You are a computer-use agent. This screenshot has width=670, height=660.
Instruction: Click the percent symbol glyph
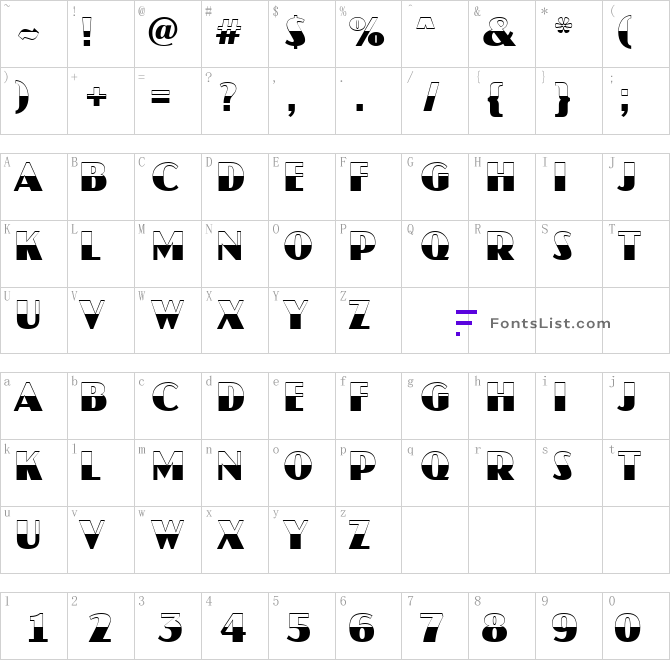coord(367,32)
